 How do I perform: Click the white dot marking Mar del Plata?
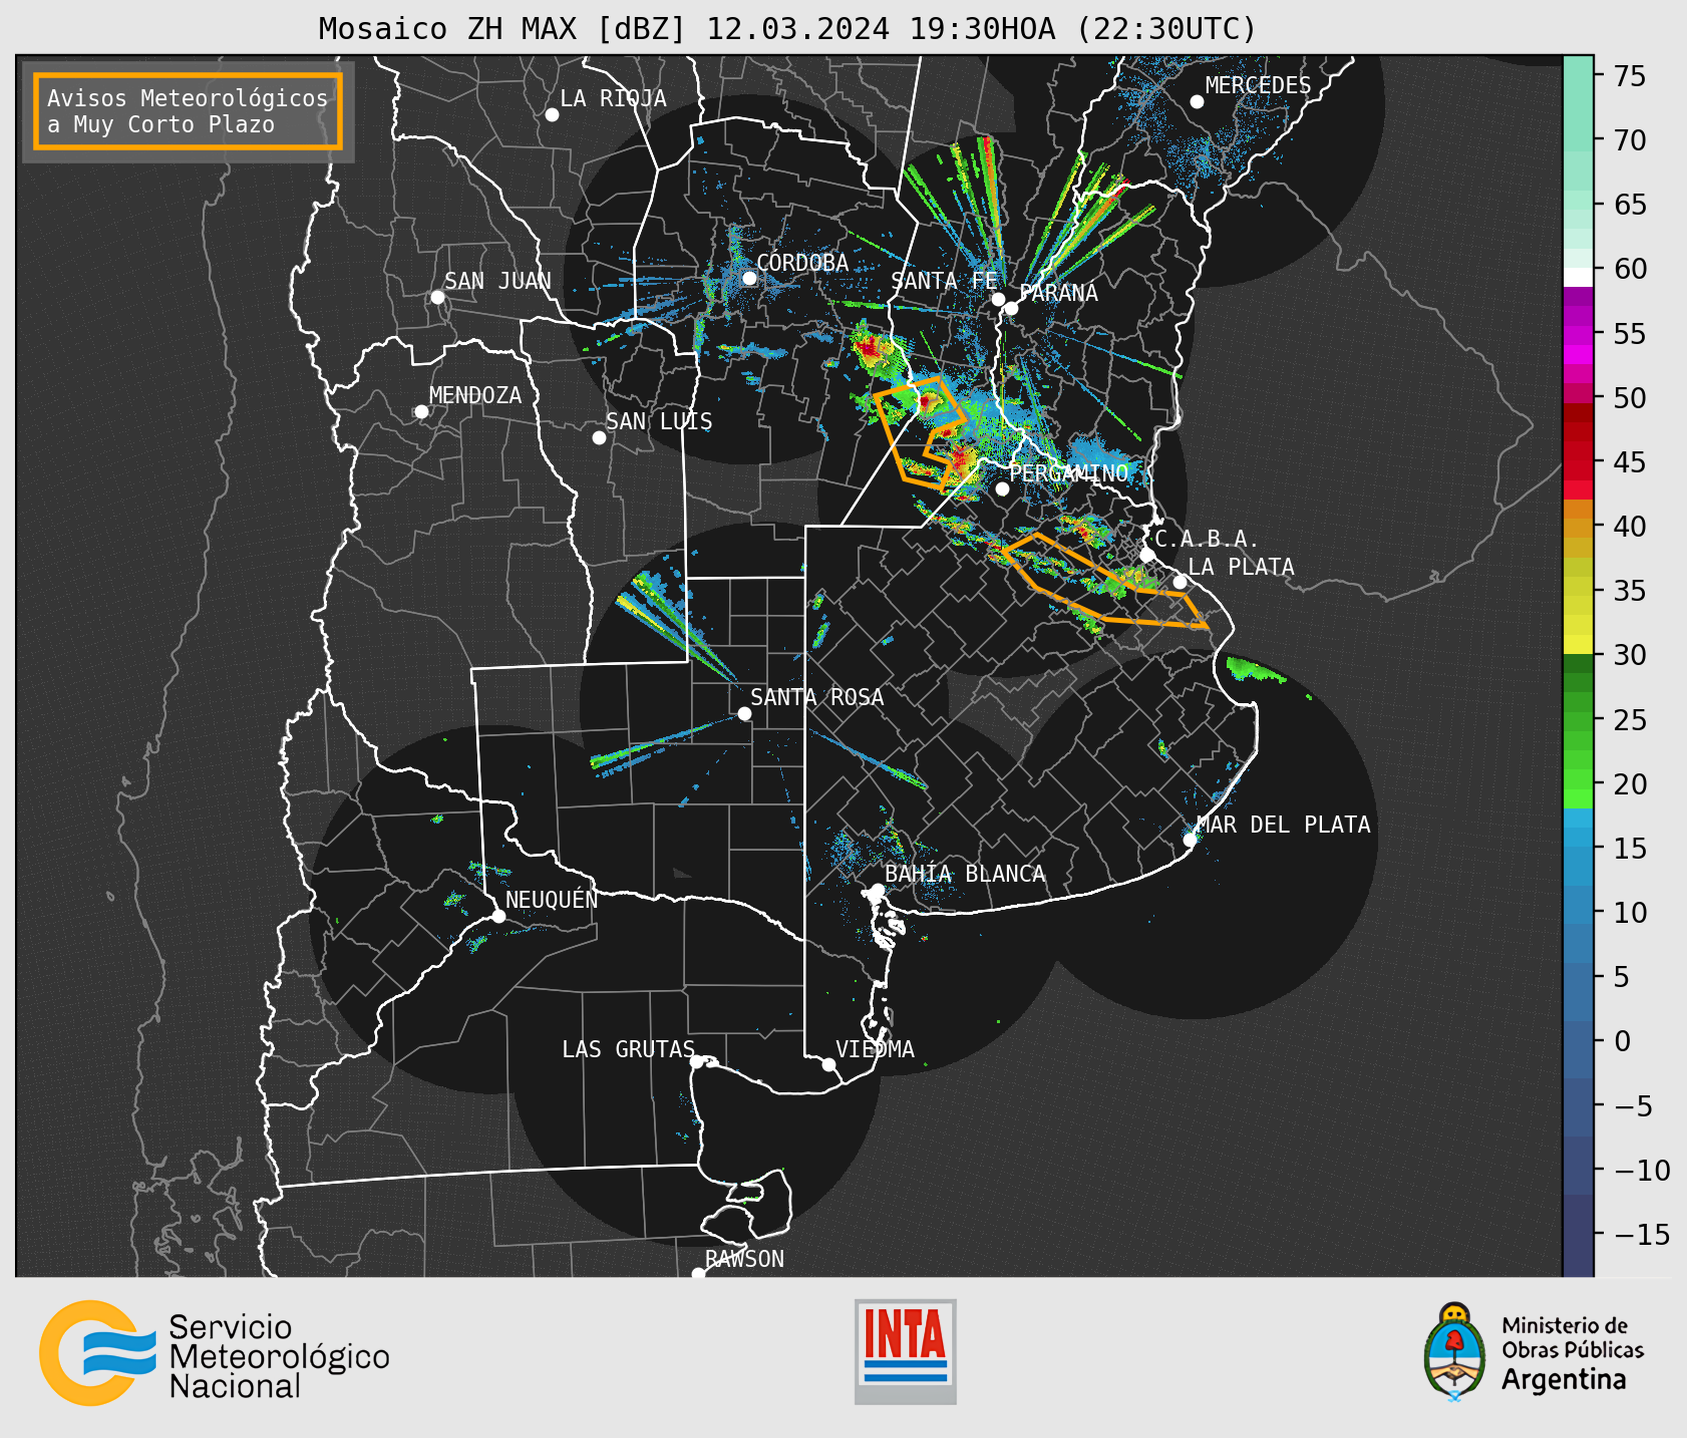(1190, 840)
